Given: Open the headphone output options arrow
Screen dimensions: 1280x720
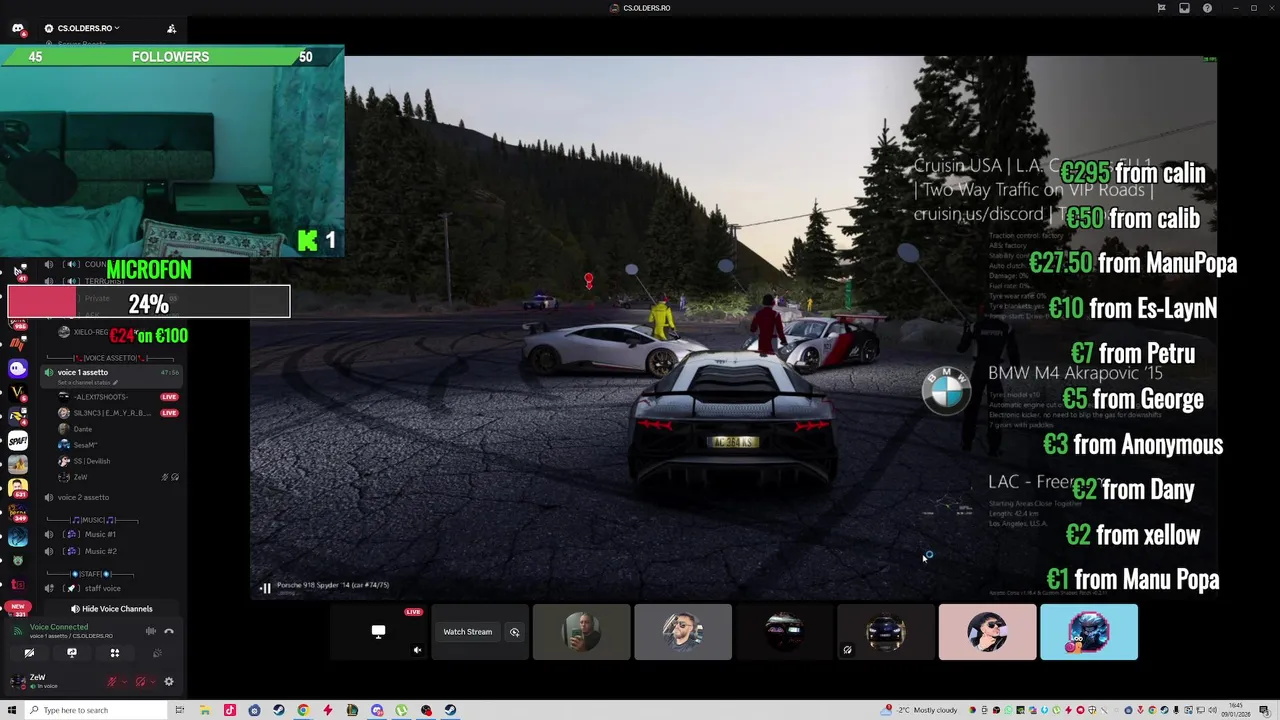Looking at the screenshot, I should 152,682.
